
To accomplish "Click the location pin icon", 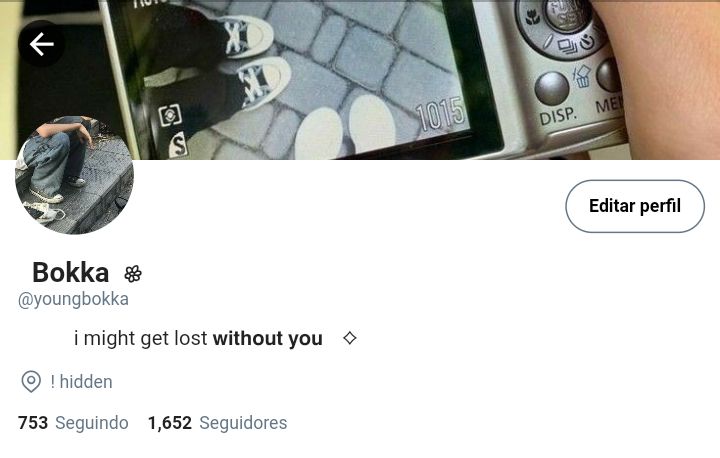I will point(31,381).
